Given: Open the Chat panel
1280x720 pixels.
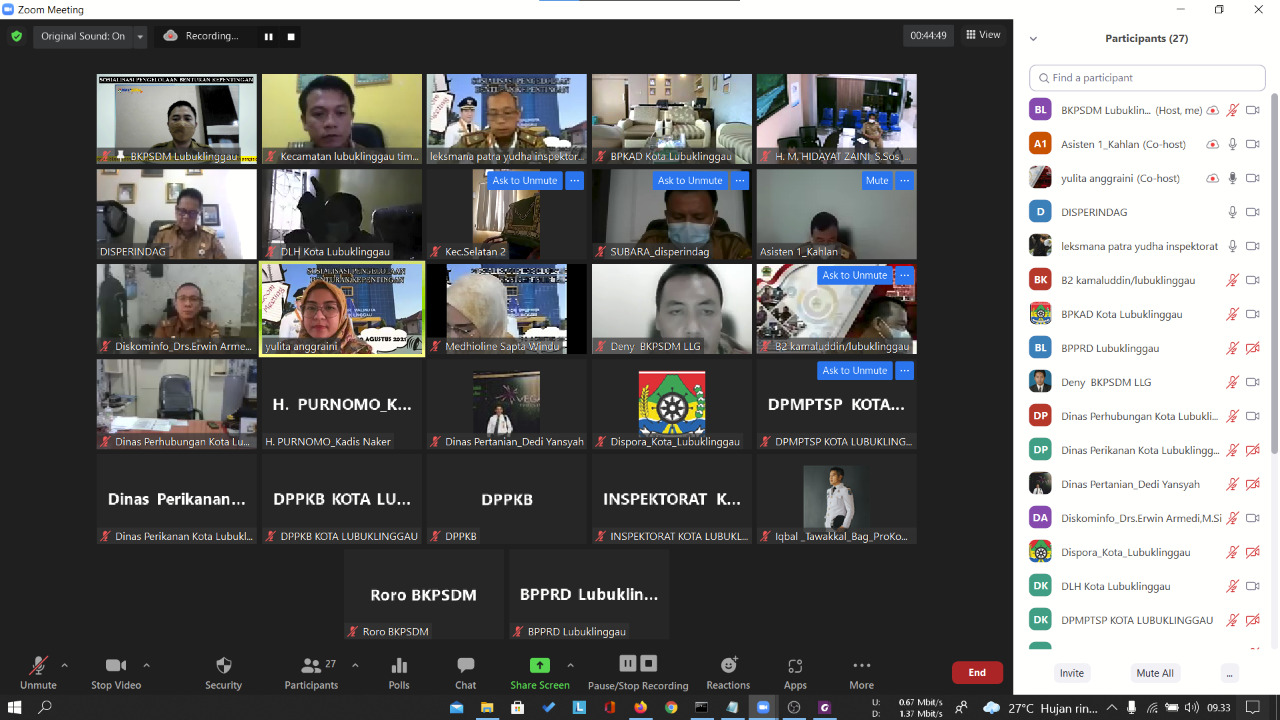Looking at the screenshot, I should 465,672.
